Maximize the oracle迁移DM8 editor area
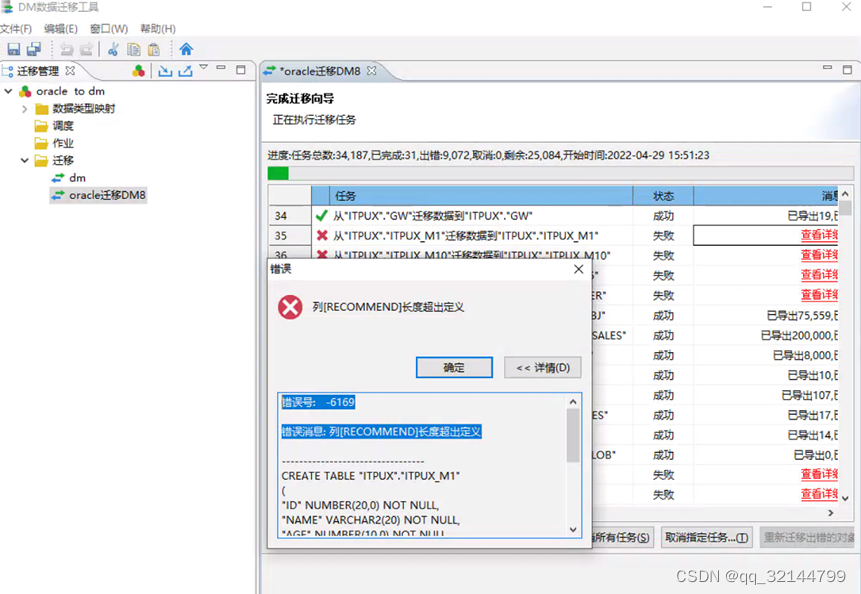 pos(847,70)
